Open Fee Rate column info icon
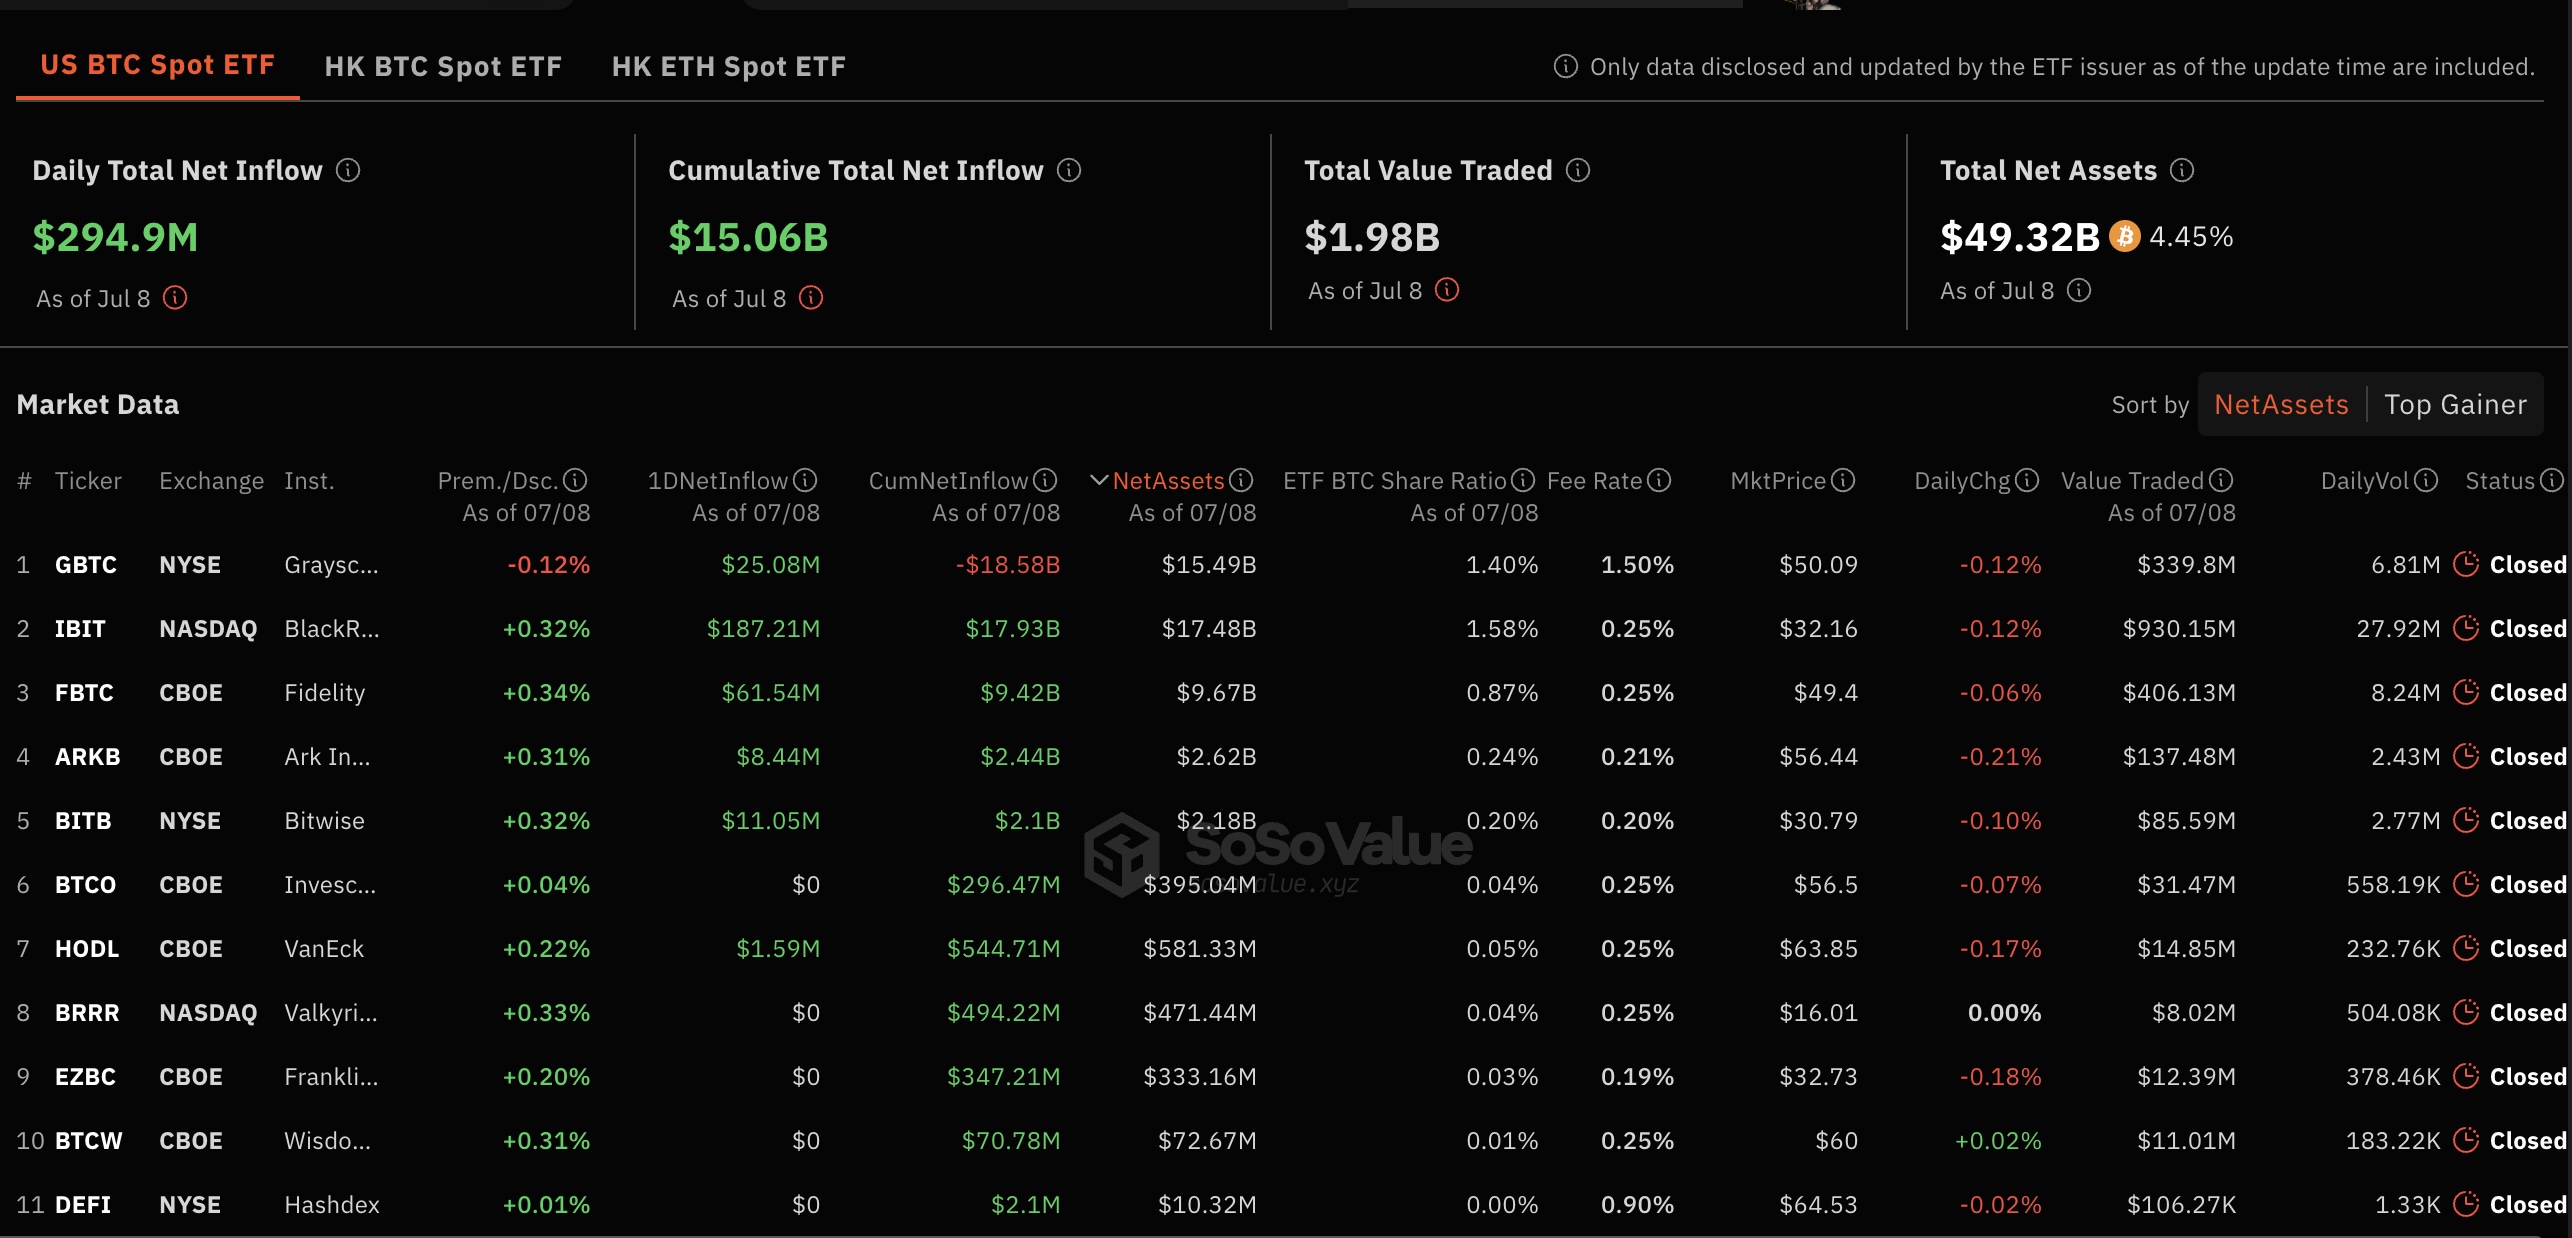The height and width of the screenshot is (1238, 2572). click(1659, 480)
